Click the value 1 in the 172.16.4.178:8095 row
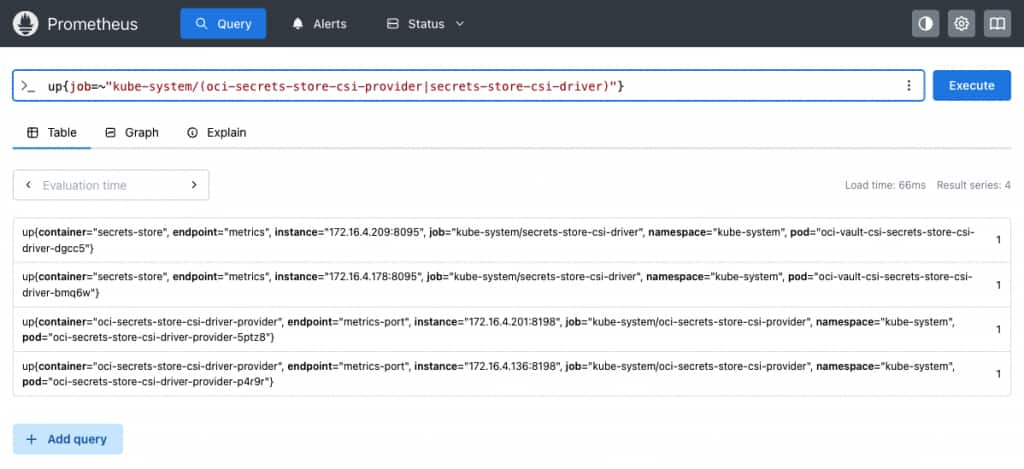Screen dimensions: 1024x469 point(999,285)
